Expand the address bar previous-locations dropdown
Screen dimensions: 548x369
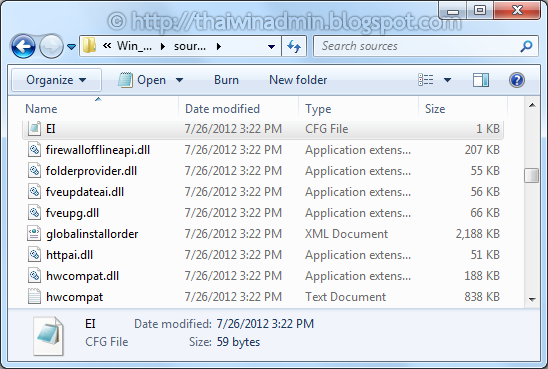click(271, 46)
